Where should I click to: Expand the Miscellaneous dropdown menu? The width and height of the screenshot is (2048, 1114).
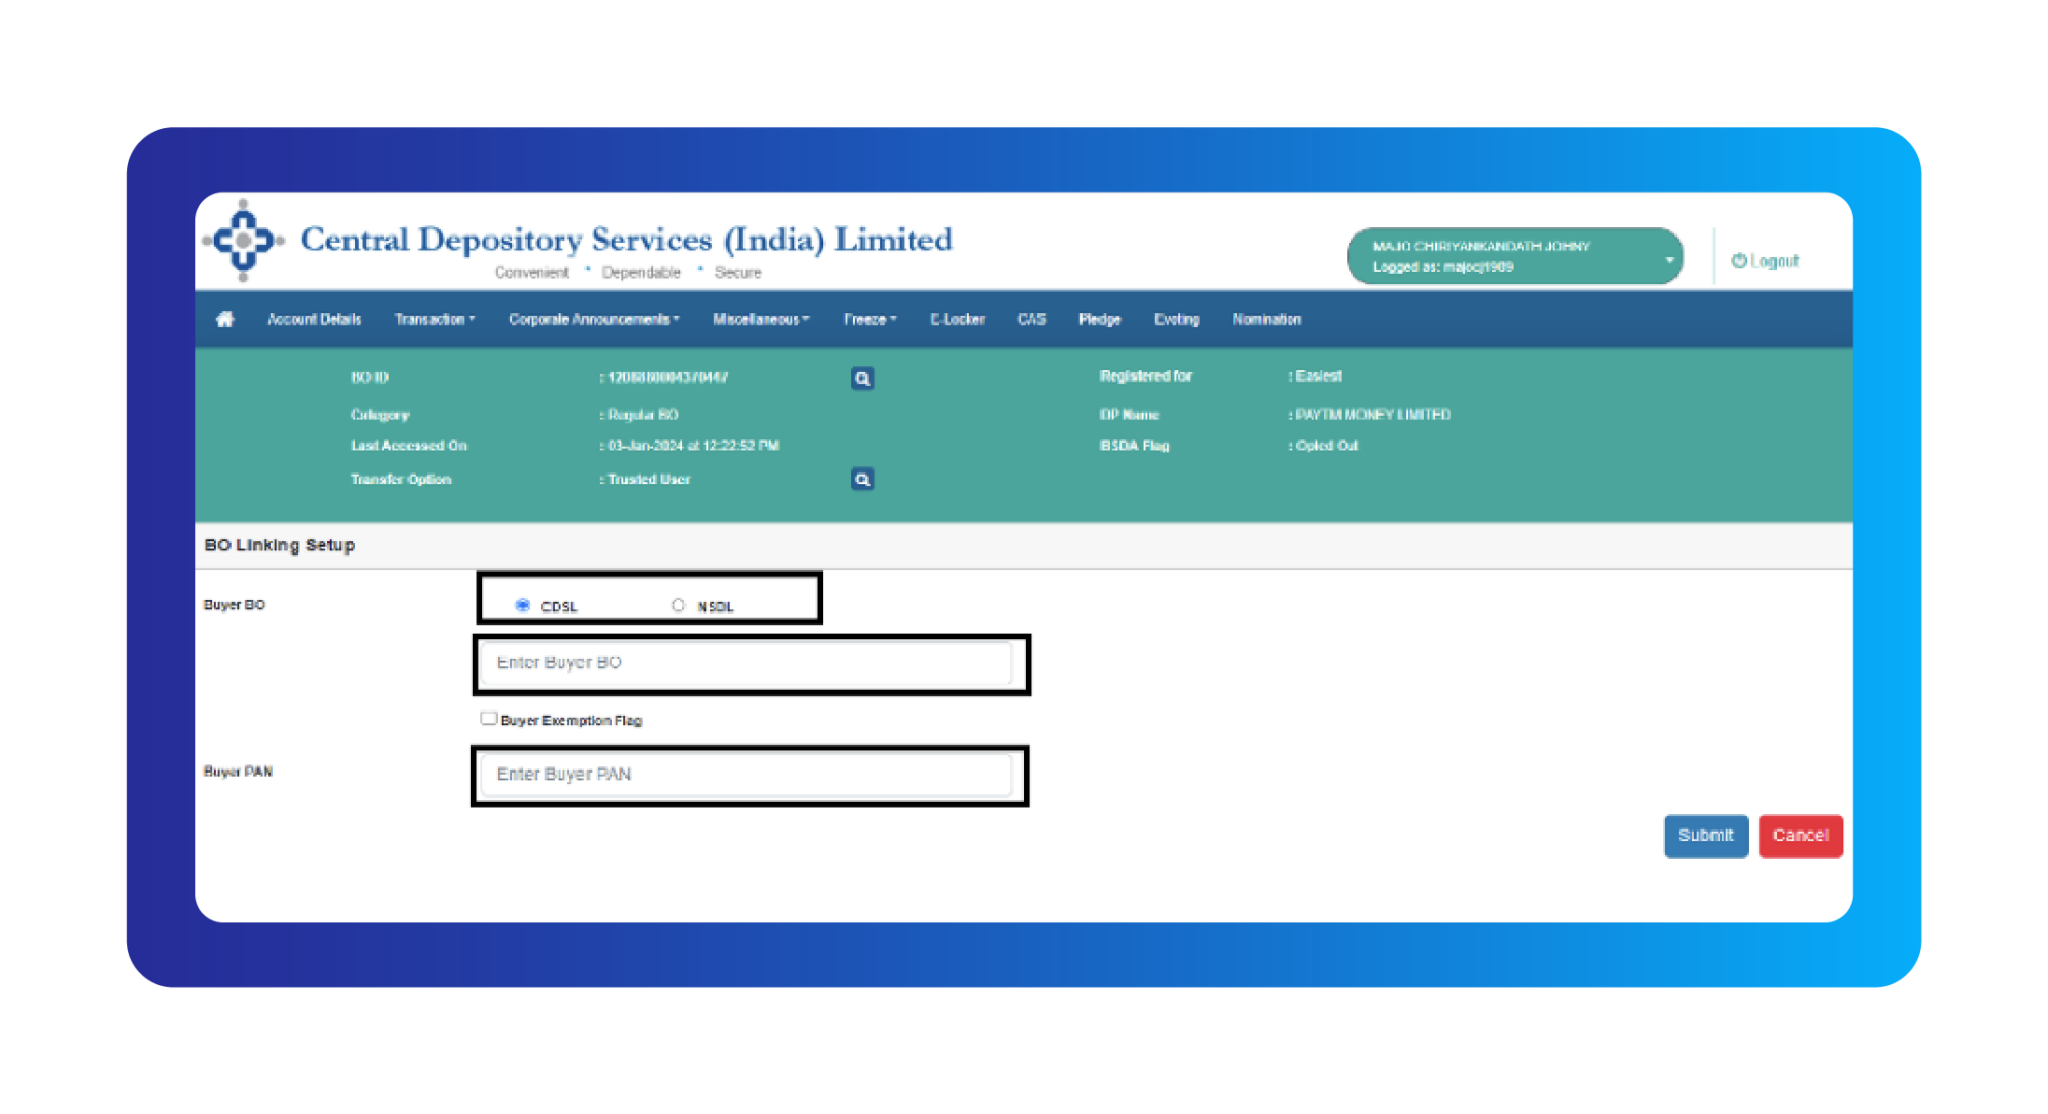(761, 319)
